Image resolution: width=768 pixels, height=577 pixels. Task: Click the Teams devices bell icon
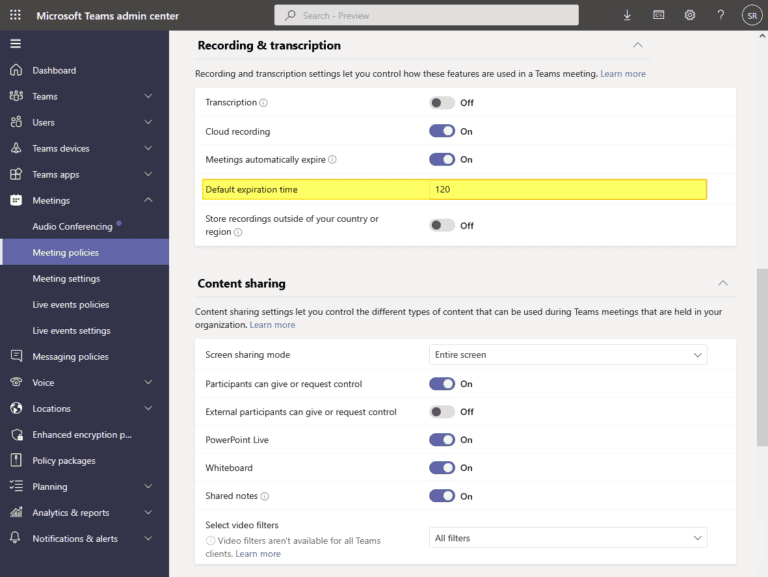pyautogui.click(x=16, y=148)
